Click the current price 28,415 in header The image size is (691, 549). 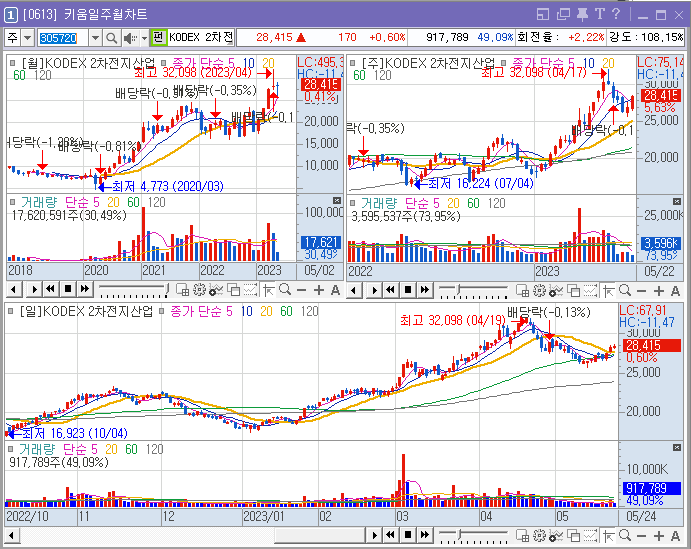tap(274, 37)
